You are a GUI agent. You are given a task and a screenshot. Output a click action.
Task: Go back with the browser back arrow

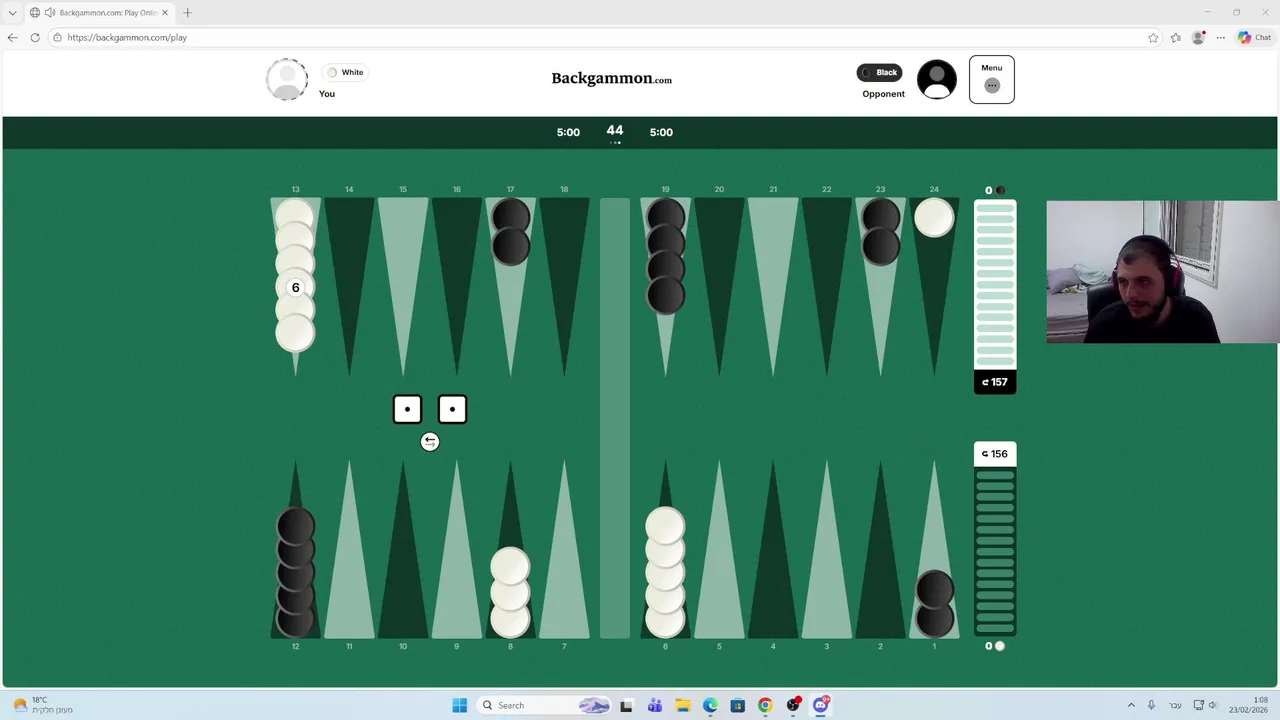12,37
